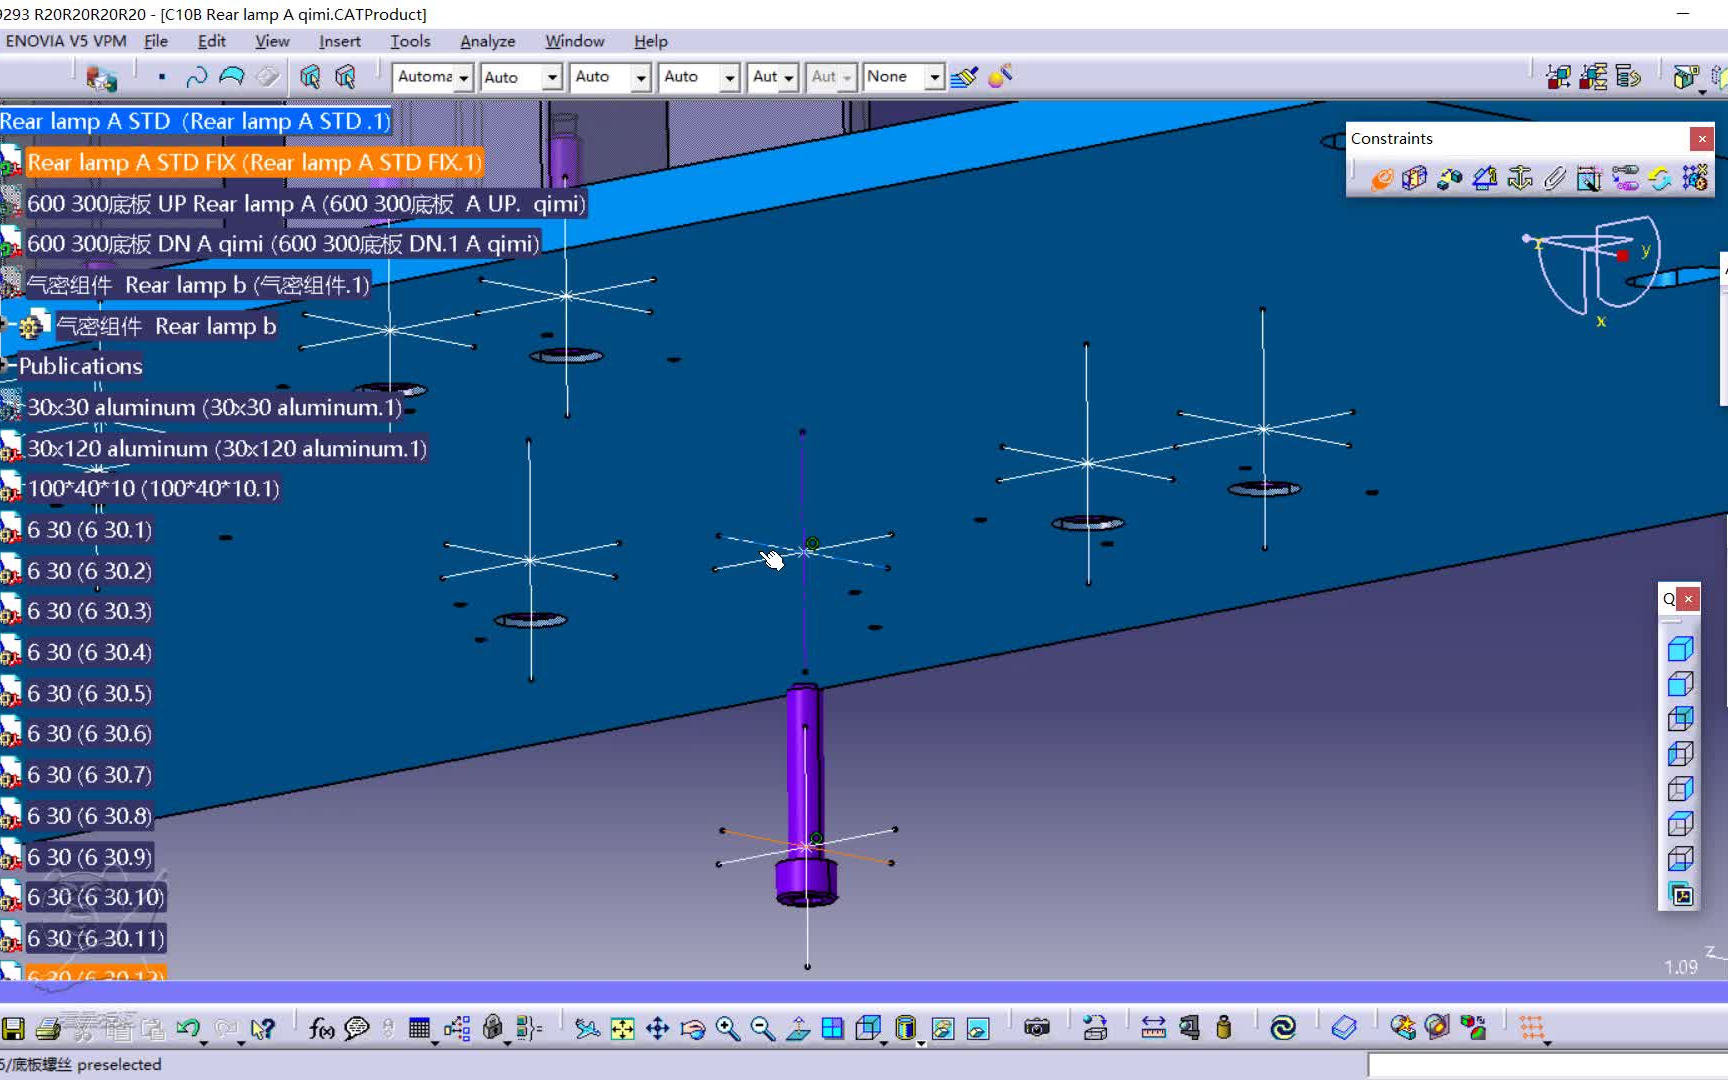Select the Coincidence Constraint tool

(1381, 179)
